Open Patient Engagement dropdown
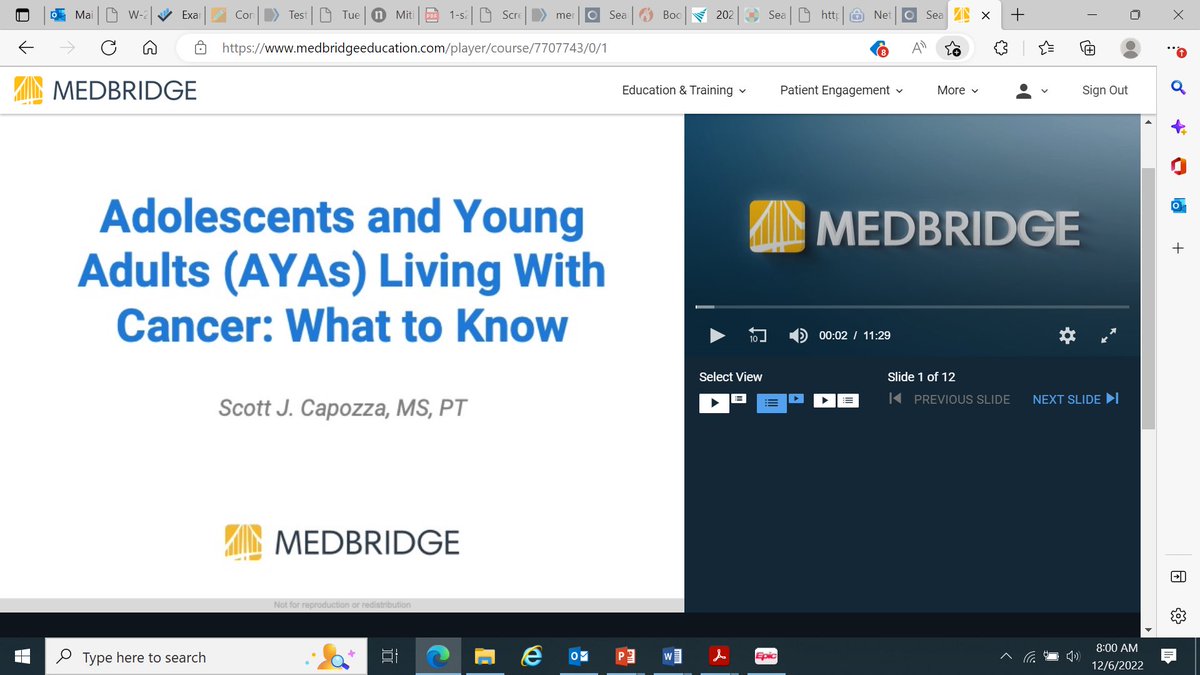This screenshot has height=675, width=1200. click(841, 90)
